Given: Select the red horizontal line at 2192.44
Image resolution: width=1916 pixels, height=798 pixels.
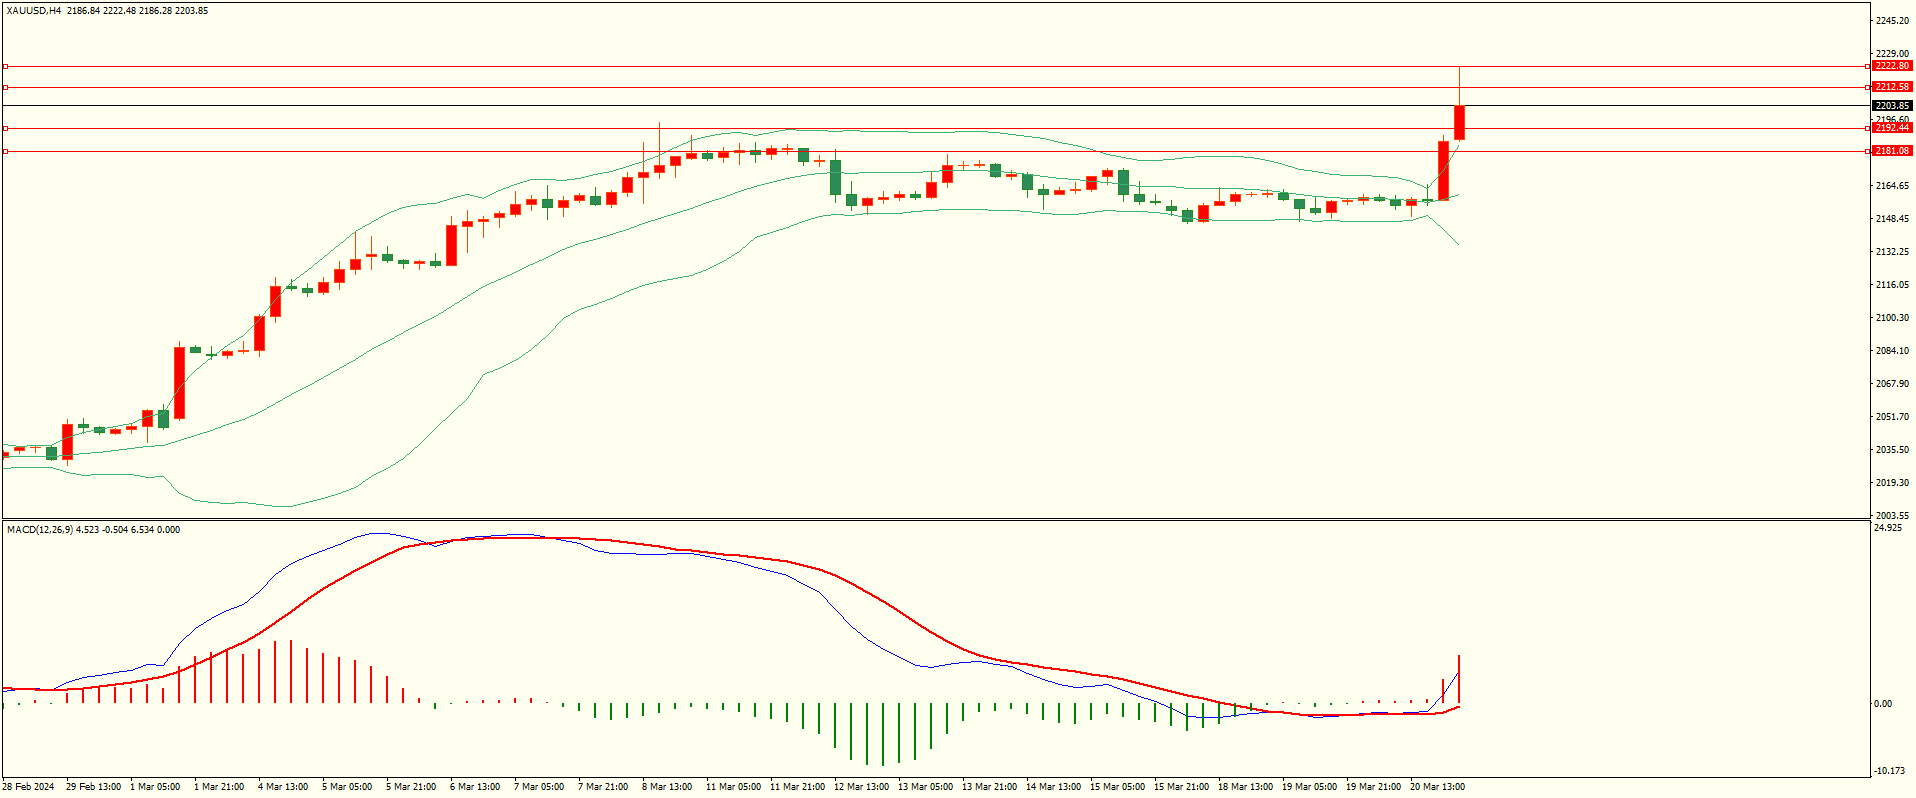Looking at the screenshot, I should coord(935,128).
